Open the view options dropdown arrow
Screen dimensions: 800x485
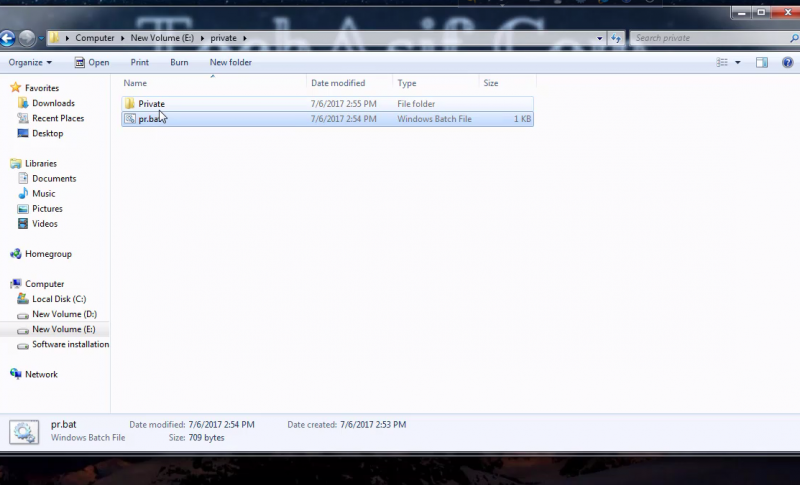tap(737, 62)
